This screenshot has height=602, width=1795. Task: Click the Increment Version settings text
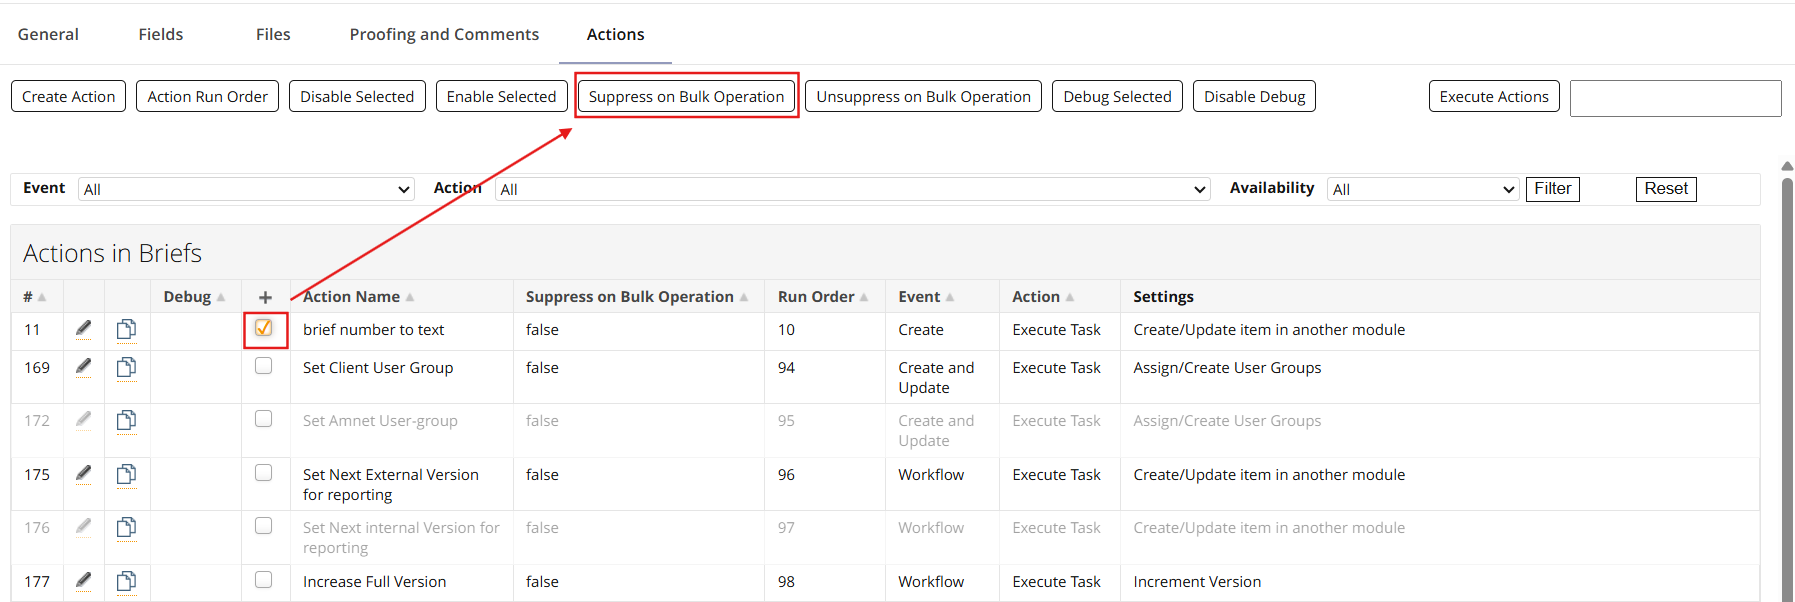(1197, 582)
